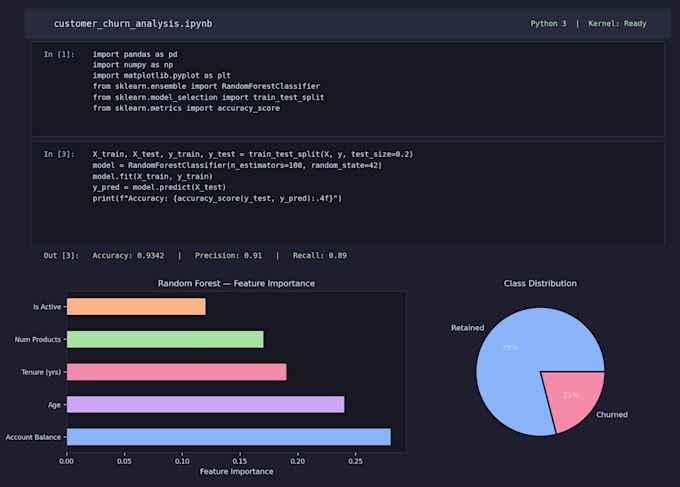Viewport: 680px width, 487px height.
Task: Click the 0.00 x-axis tick label
Action: 66,461
